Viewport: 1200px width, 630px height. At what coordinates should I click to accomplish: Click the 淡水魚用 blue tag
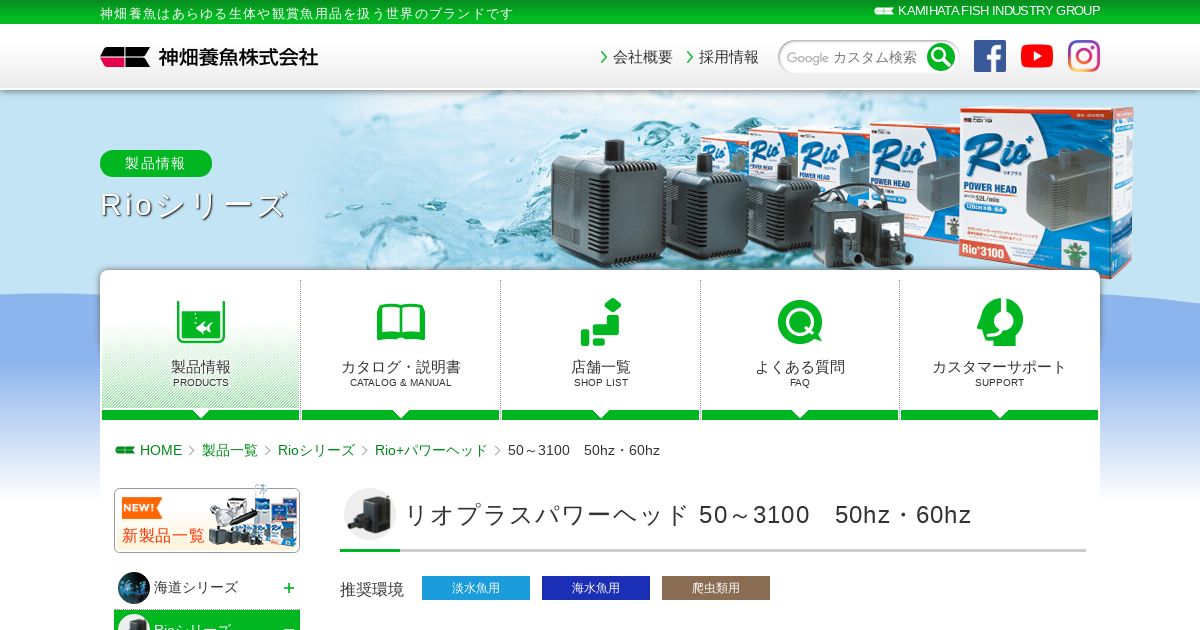tap(476, 588)
